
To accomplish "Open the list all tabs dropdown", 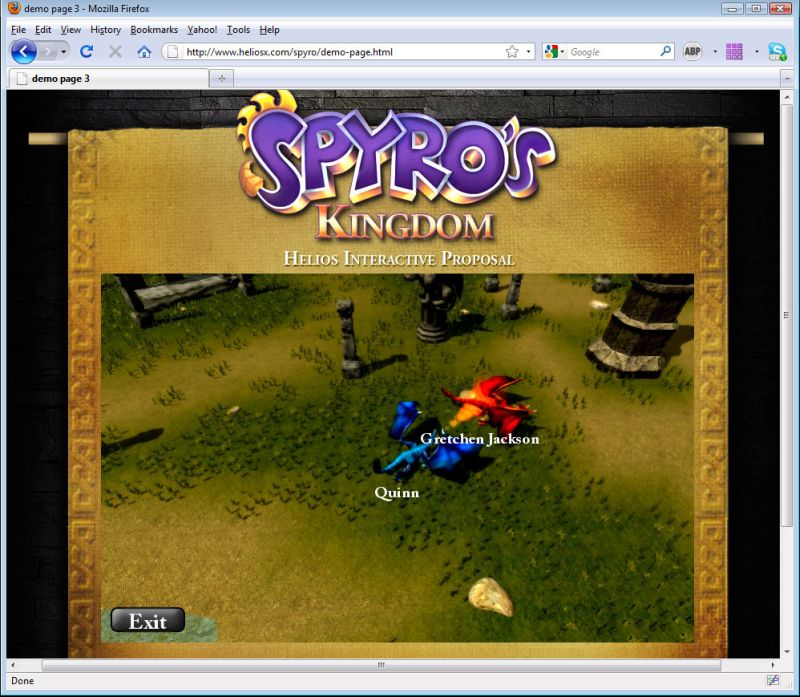I will [x=787, y=79].
